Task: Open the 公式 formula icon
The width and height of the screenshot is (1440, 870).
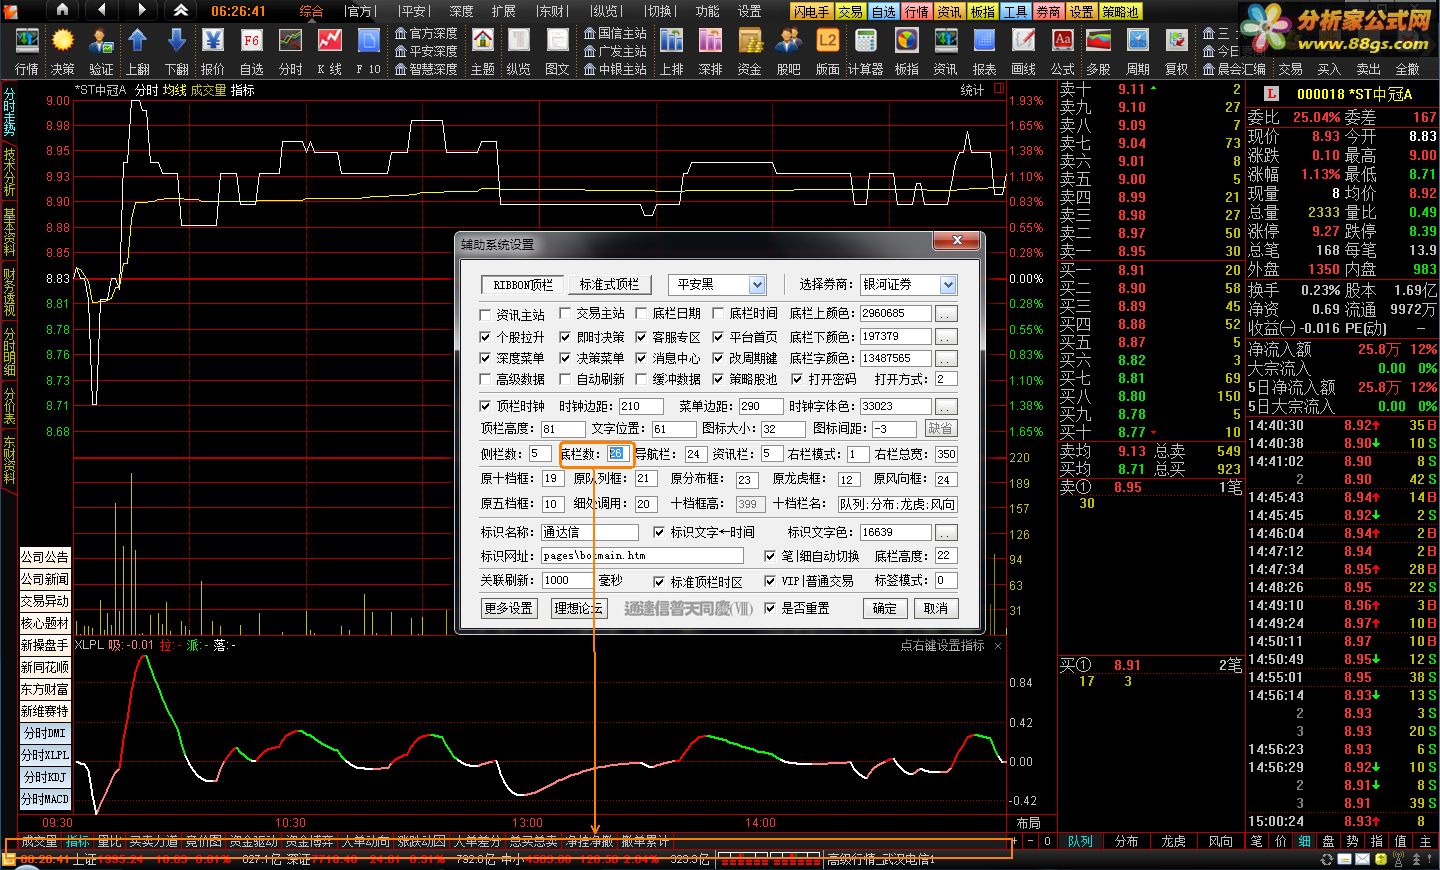Action: click(x=1062, y=50)
